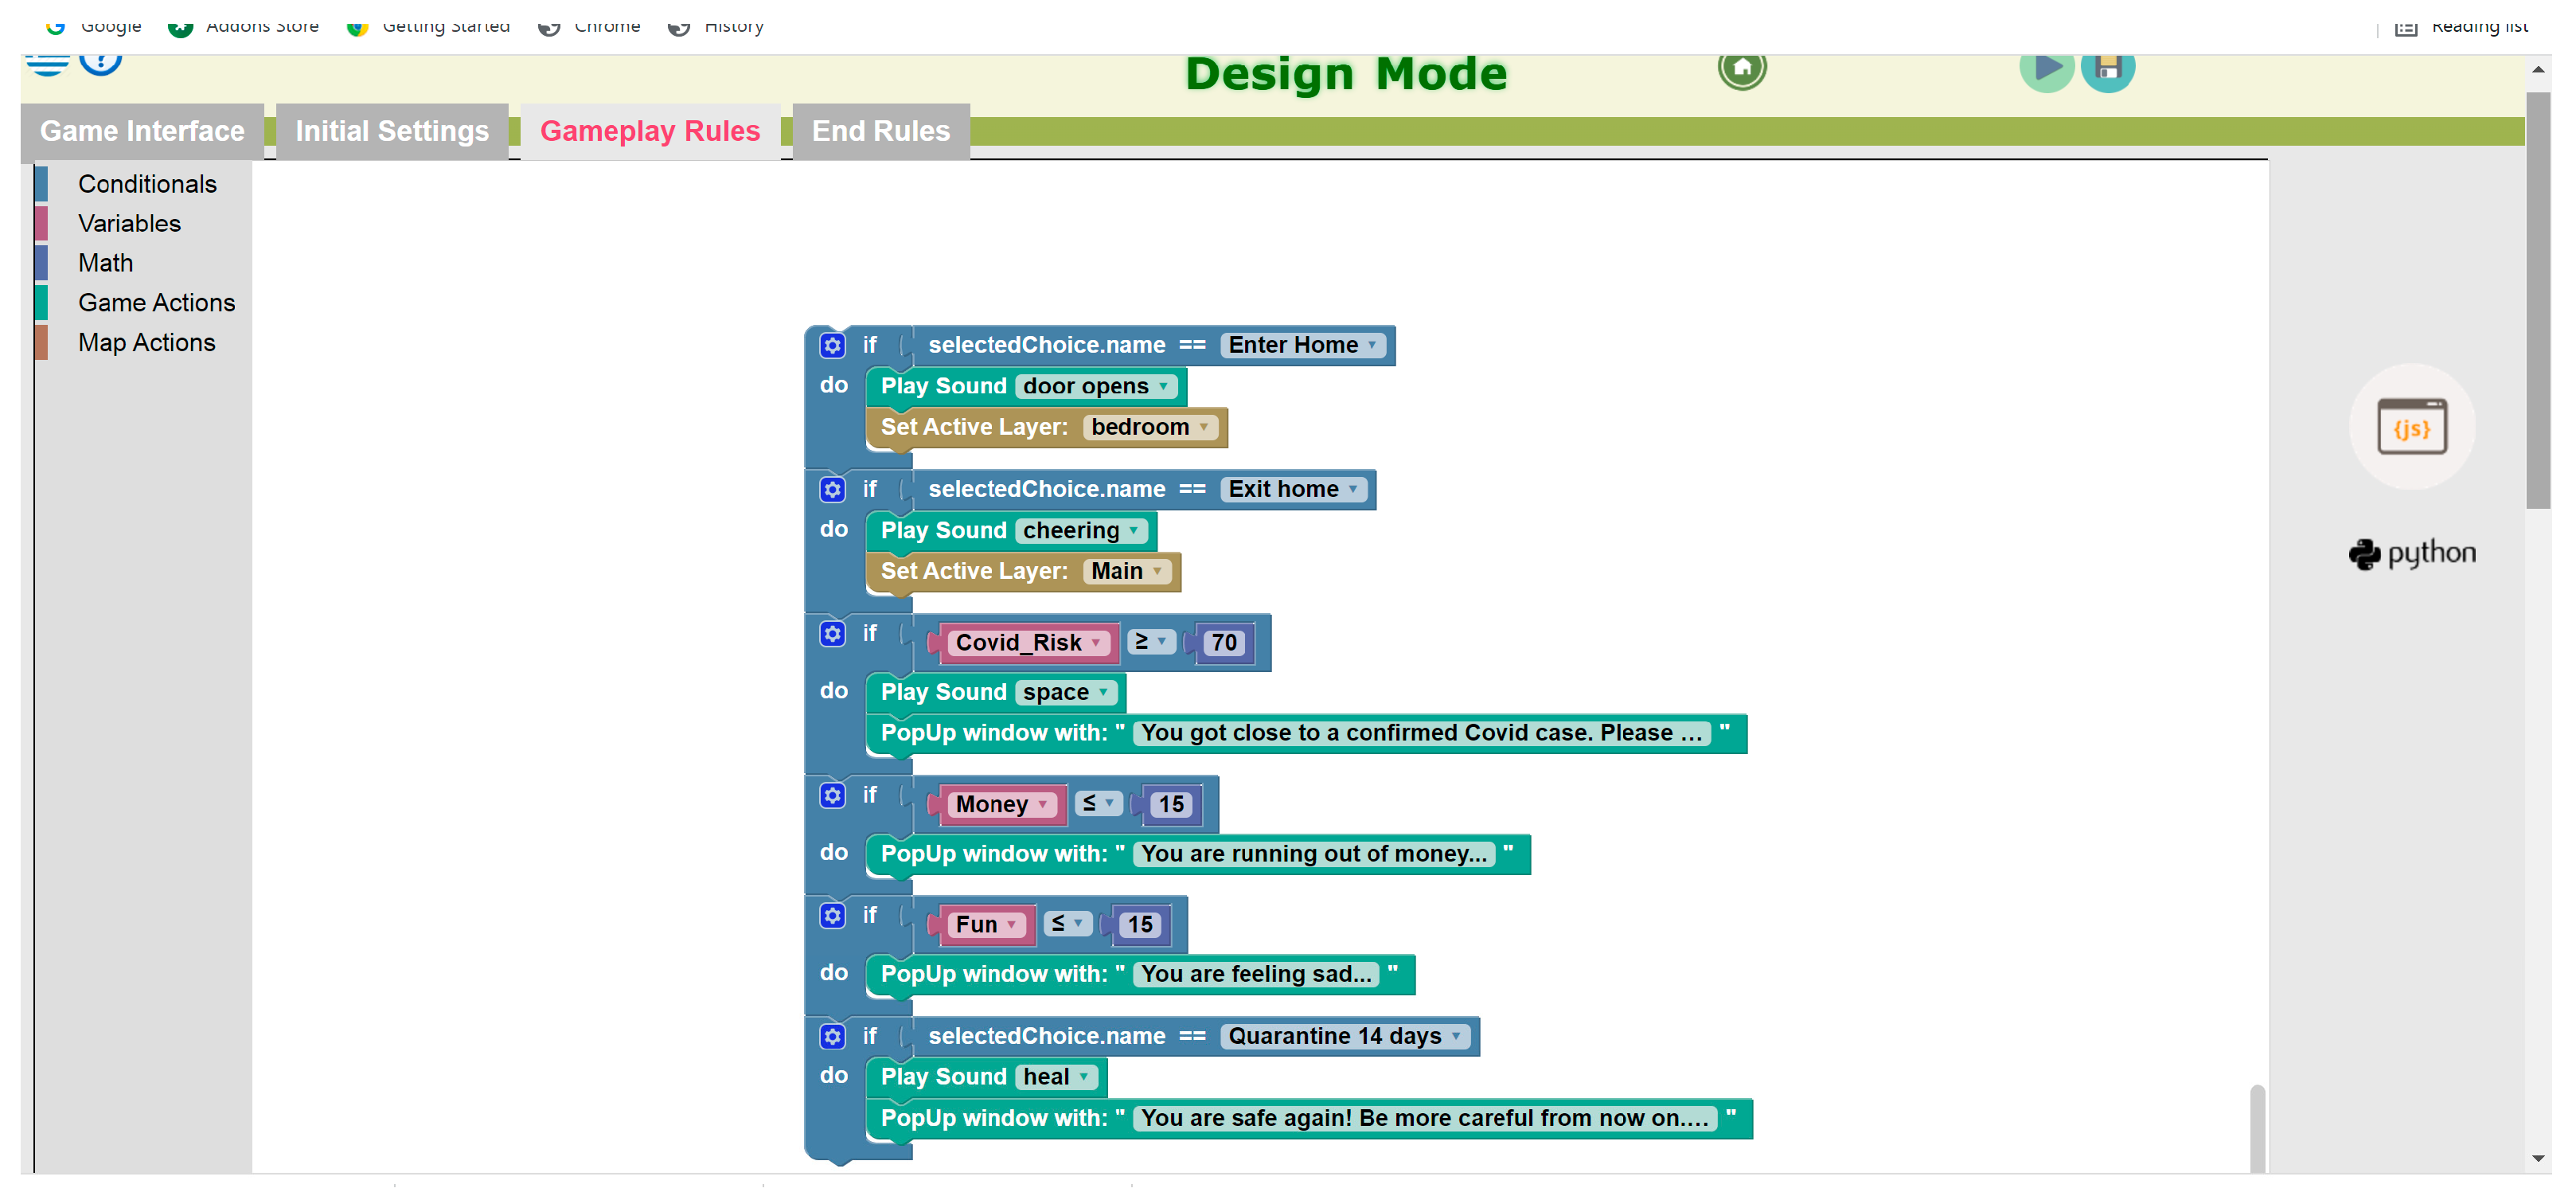Edit the number 70 value field
This screenshot has width=2576, height=1196.
click(1224, 643)
